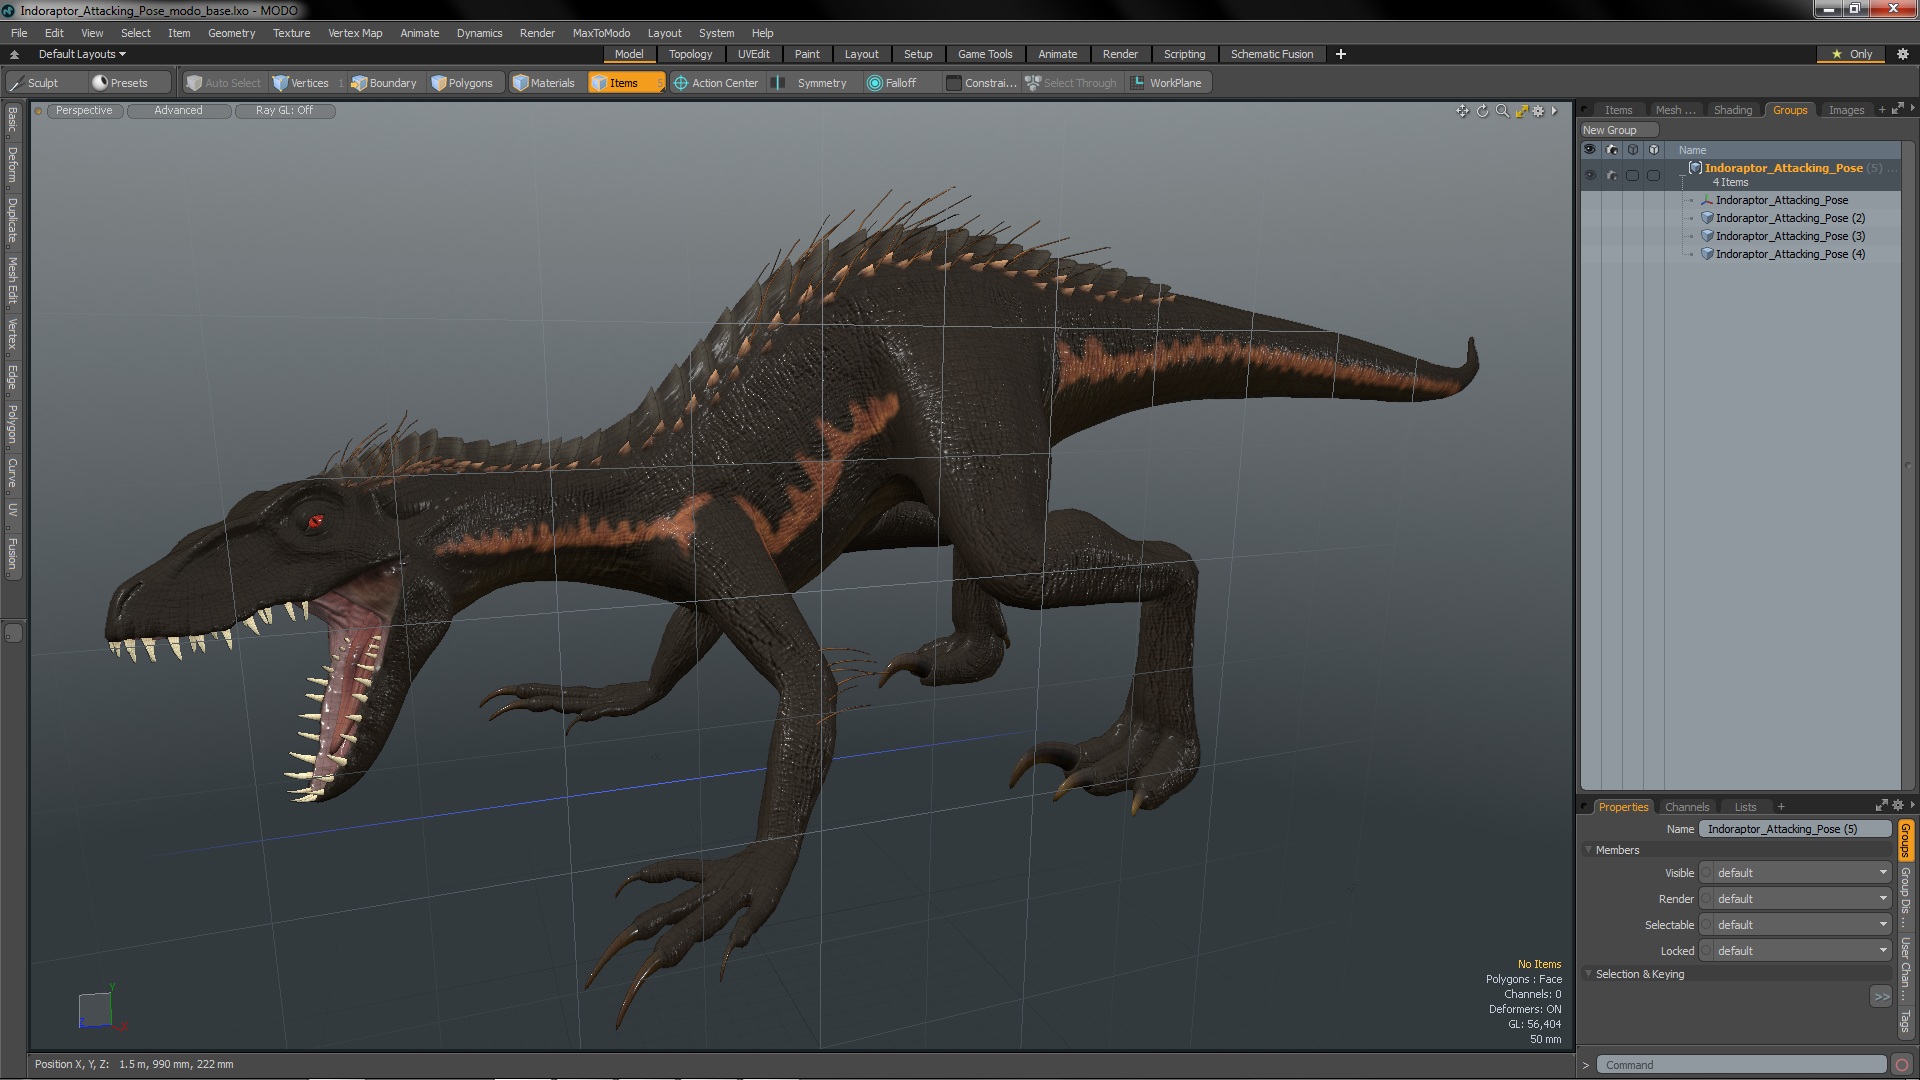Switch to the Shading tab
Viewport: 1920px width, 1080px height.
point(1732,110)
